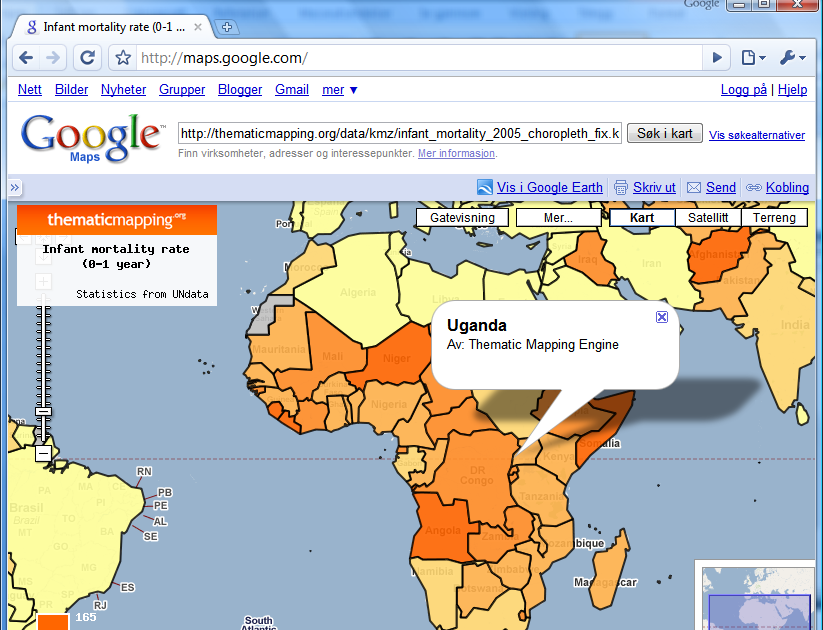The width and height of the screenshot is (823, 630).
Task: Click the Kobling link
Action: point(787,187)
